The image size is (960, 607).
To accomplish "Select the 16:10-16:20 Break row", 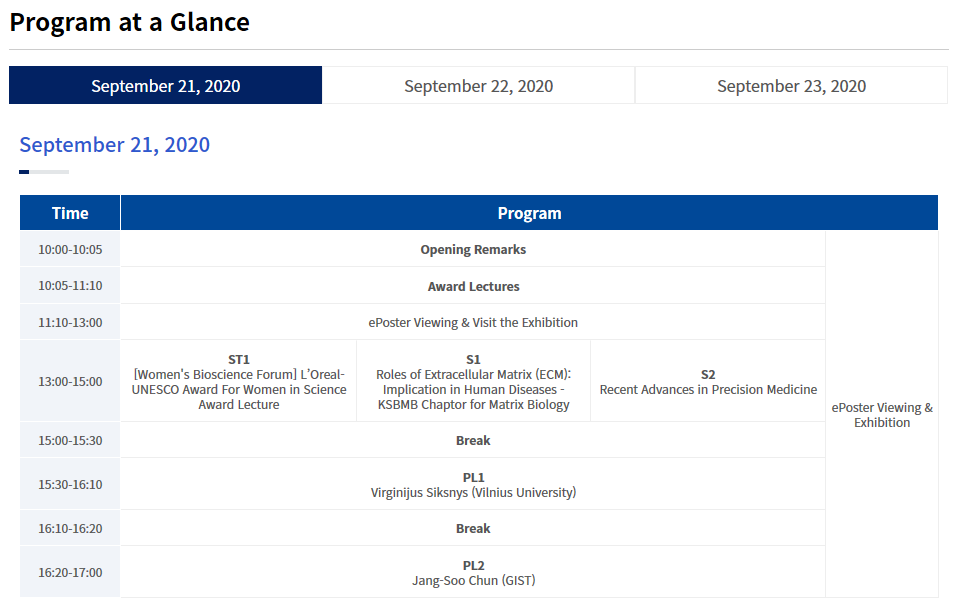I will coord(472,529).
